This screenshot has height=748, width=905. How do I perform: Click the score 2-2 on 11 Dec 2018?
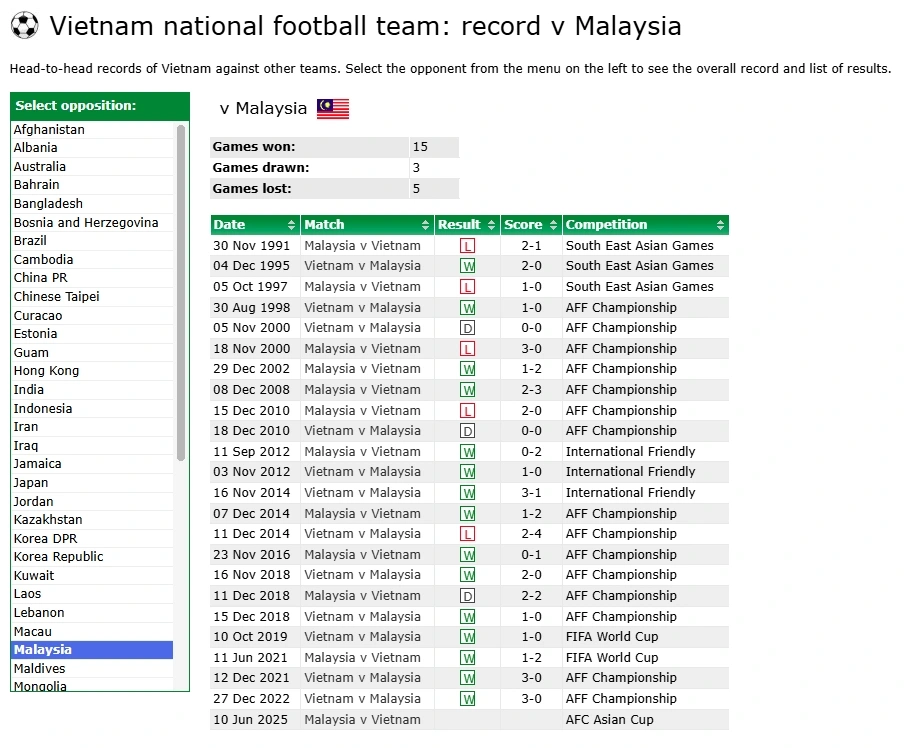coord(532,596)
